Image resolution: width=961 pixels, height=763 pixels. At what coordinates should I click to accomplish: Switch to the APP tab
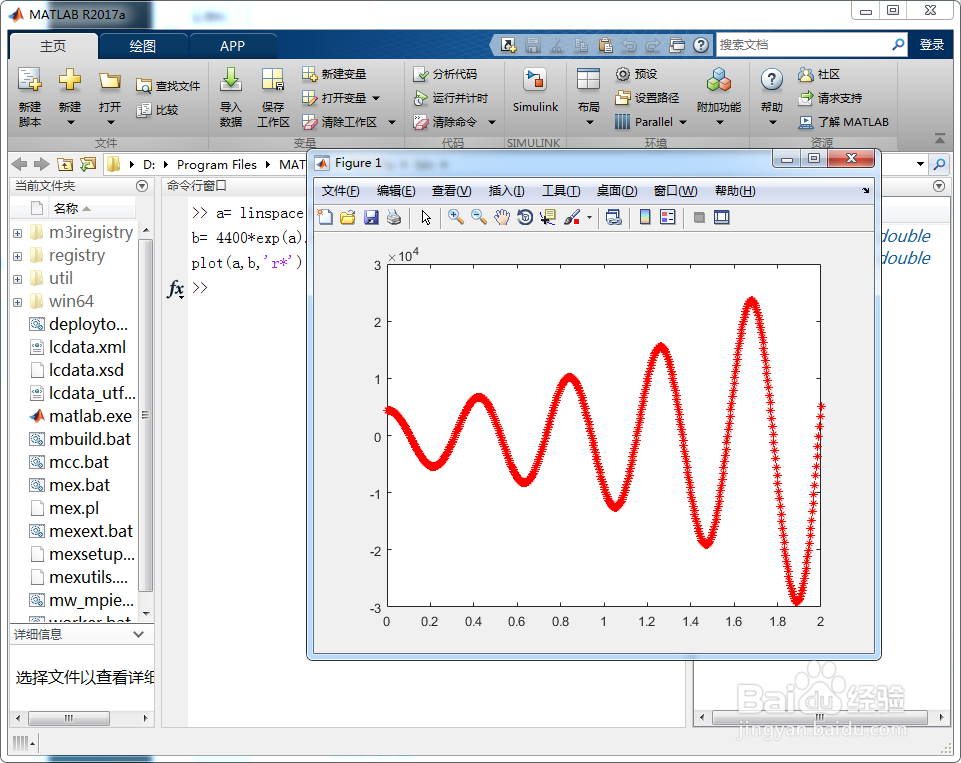coord(232,46)
